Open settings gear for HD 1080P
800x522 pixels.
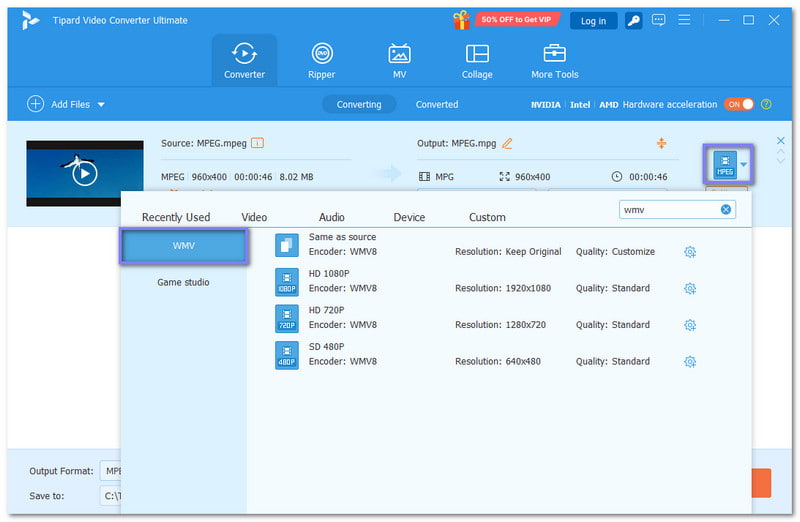coord(690,288)
